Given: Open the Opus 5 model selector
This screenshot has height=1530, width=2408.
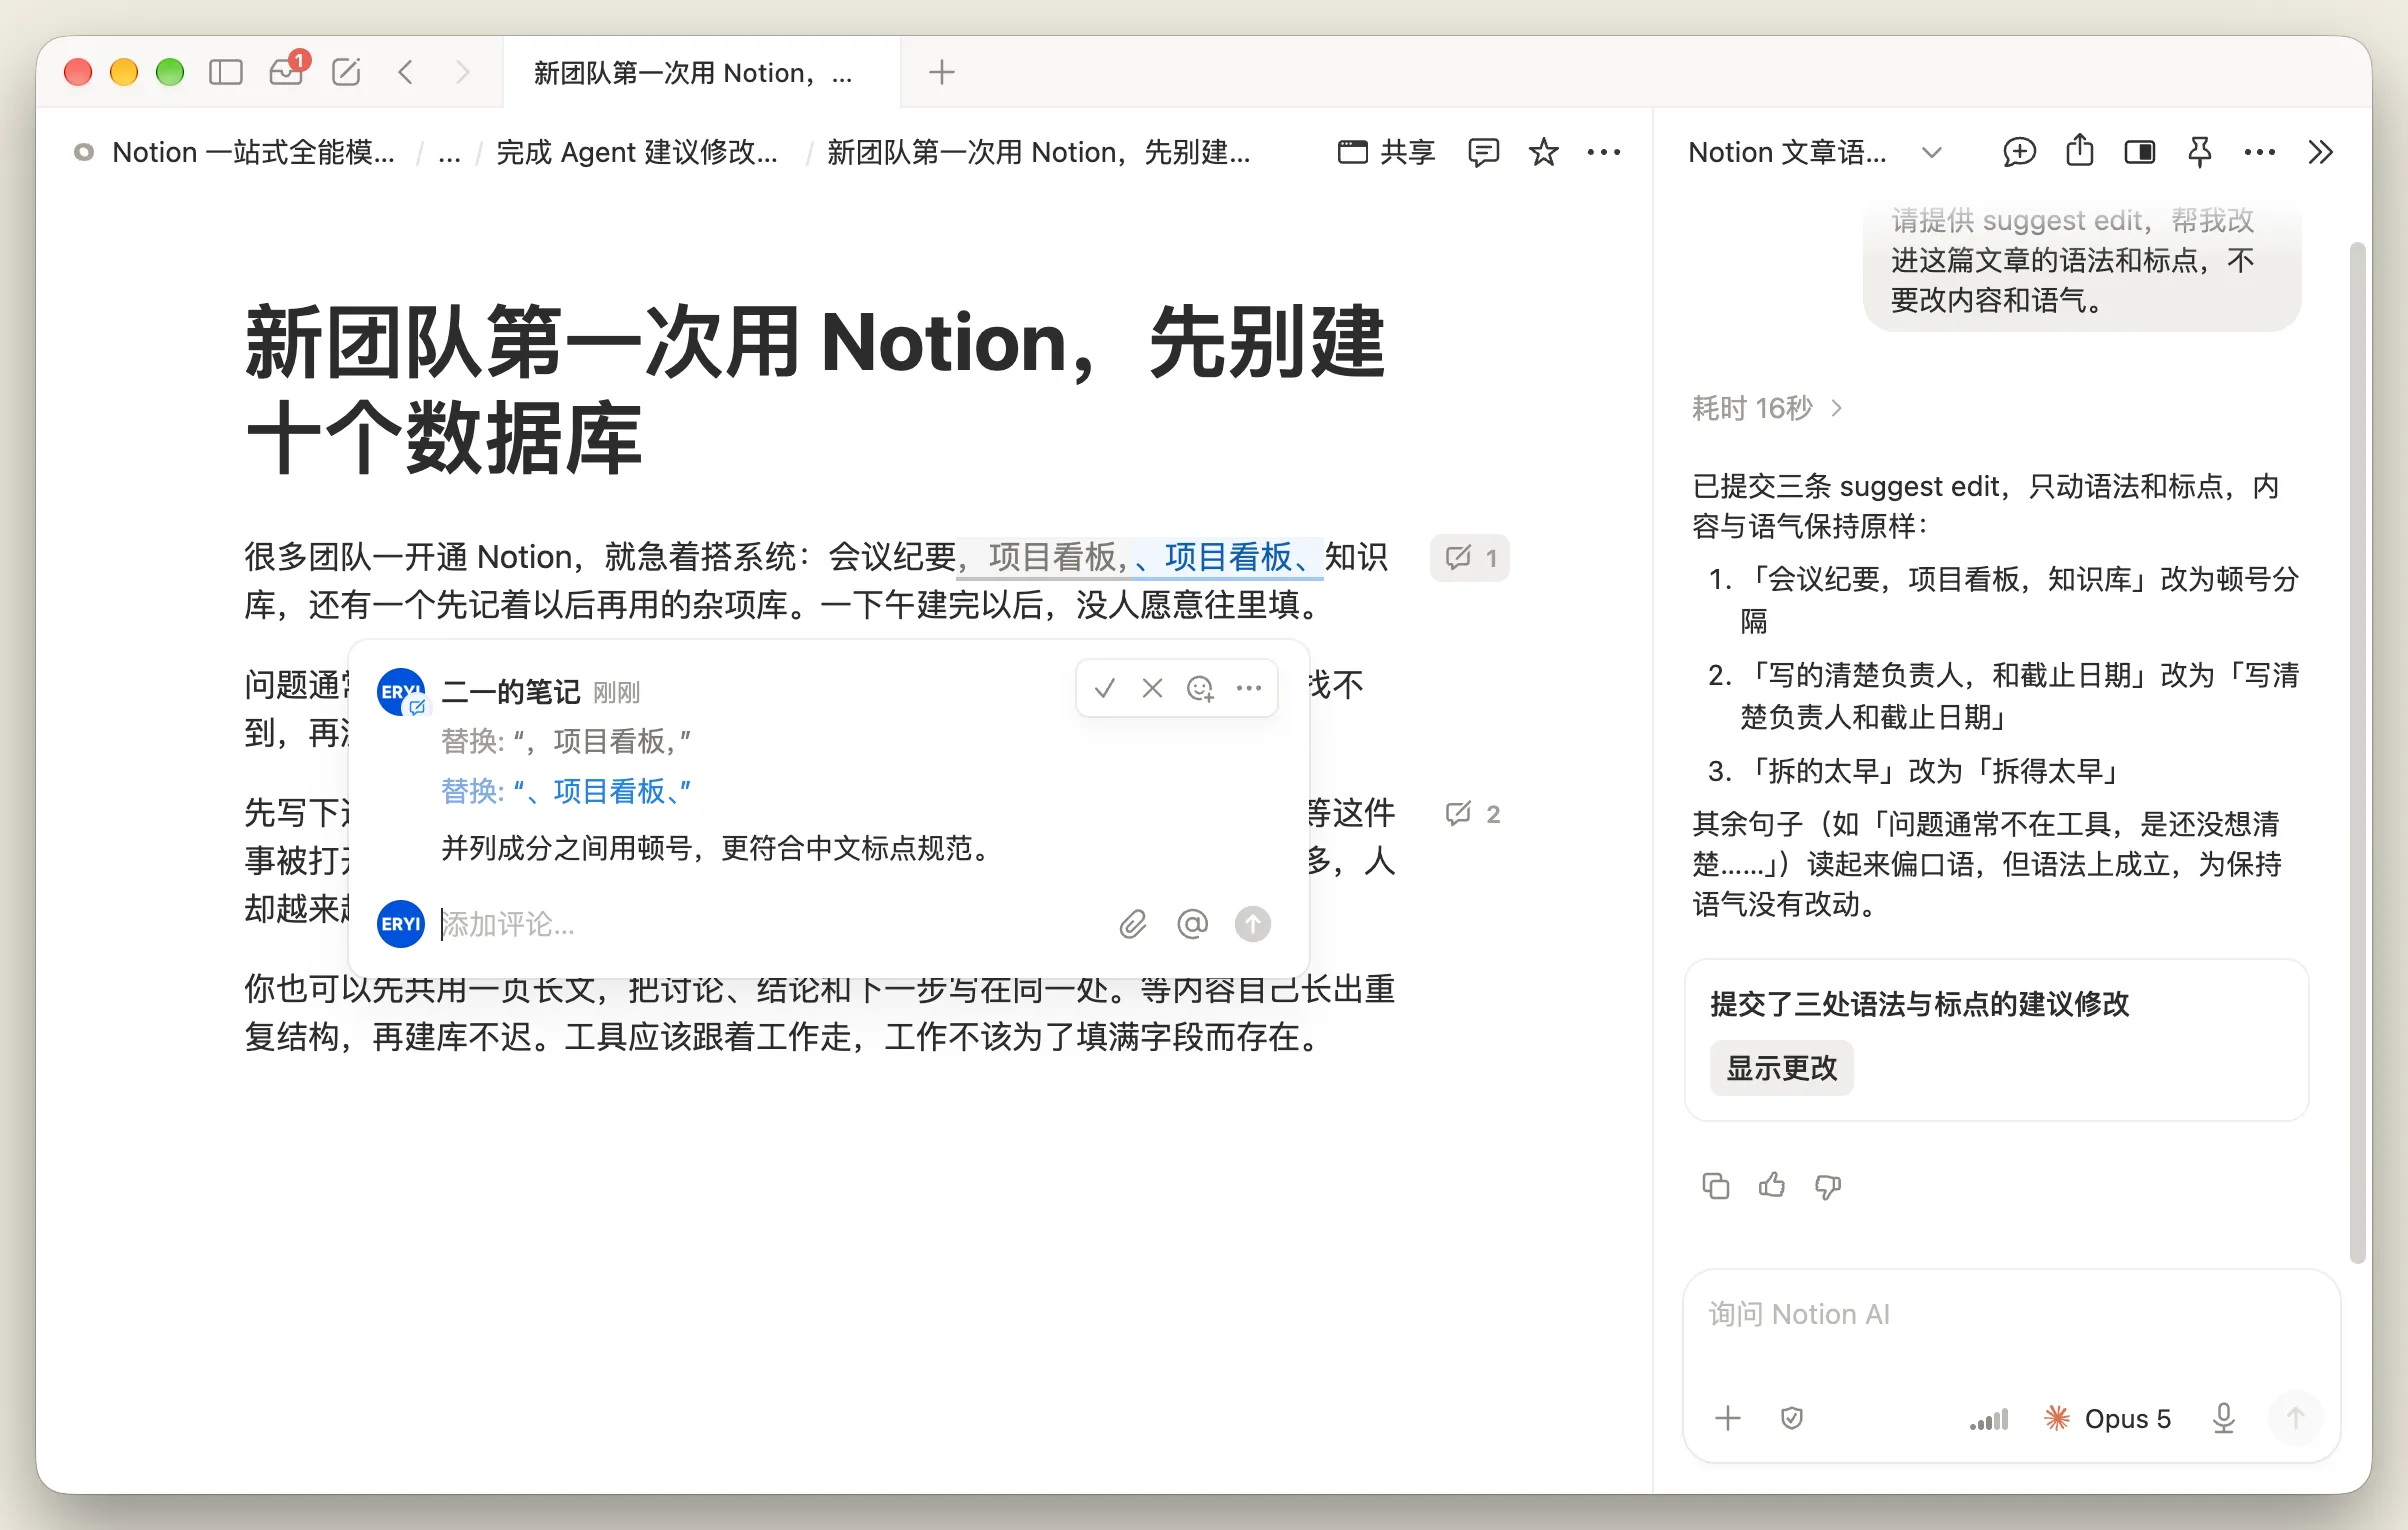Looking at the screenshot, I should click(x=2108, y=1418).
